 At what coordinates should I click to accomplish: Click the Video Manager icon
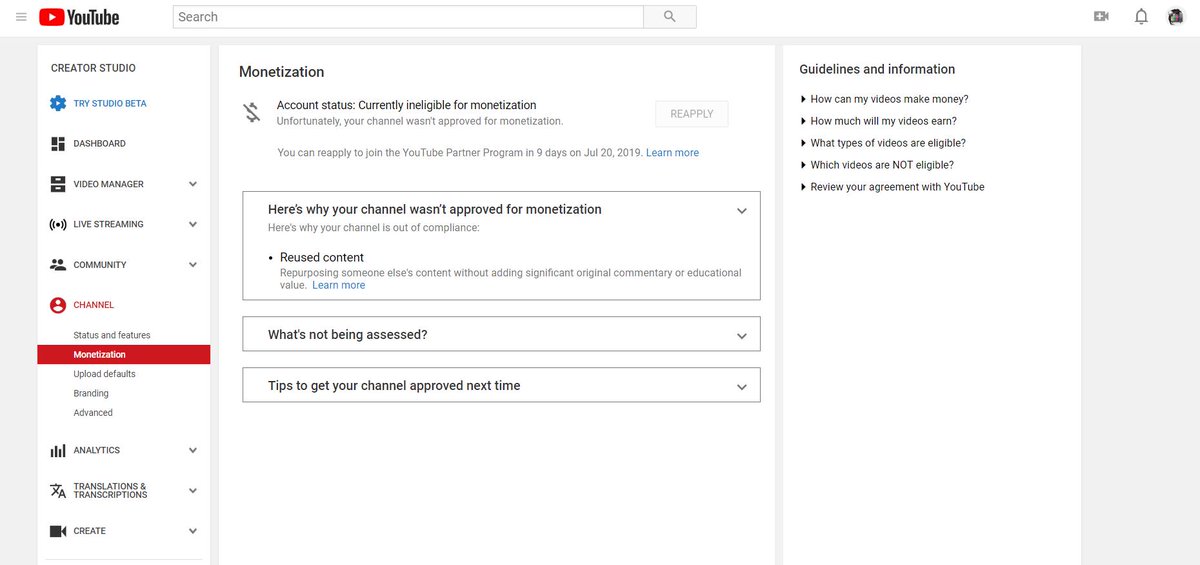[58, 184]
